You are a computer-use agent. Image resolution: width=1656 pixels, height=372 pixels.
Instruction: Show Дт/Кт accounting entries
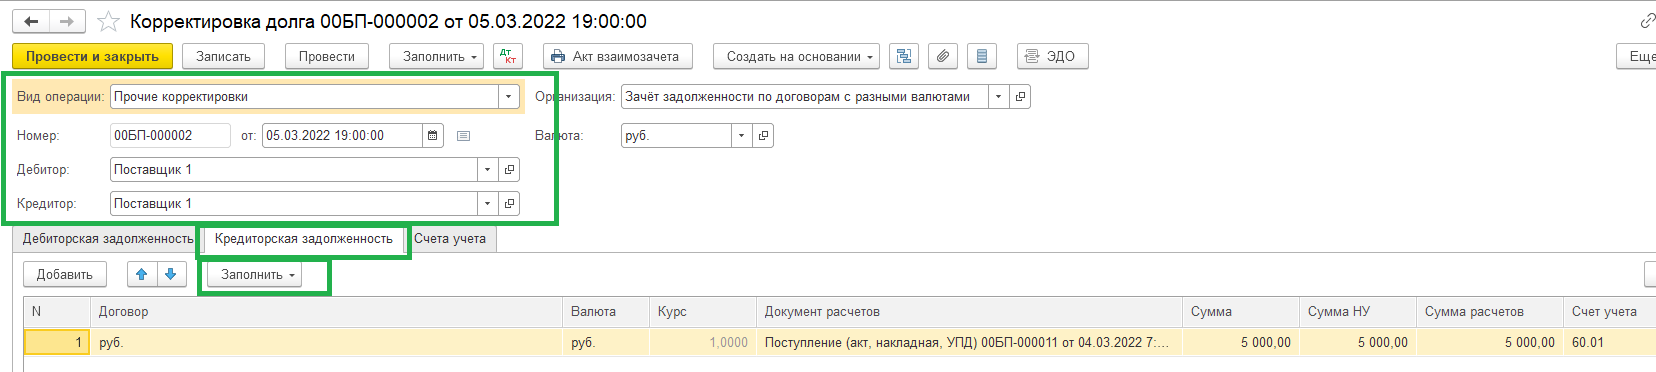[508, 56]
